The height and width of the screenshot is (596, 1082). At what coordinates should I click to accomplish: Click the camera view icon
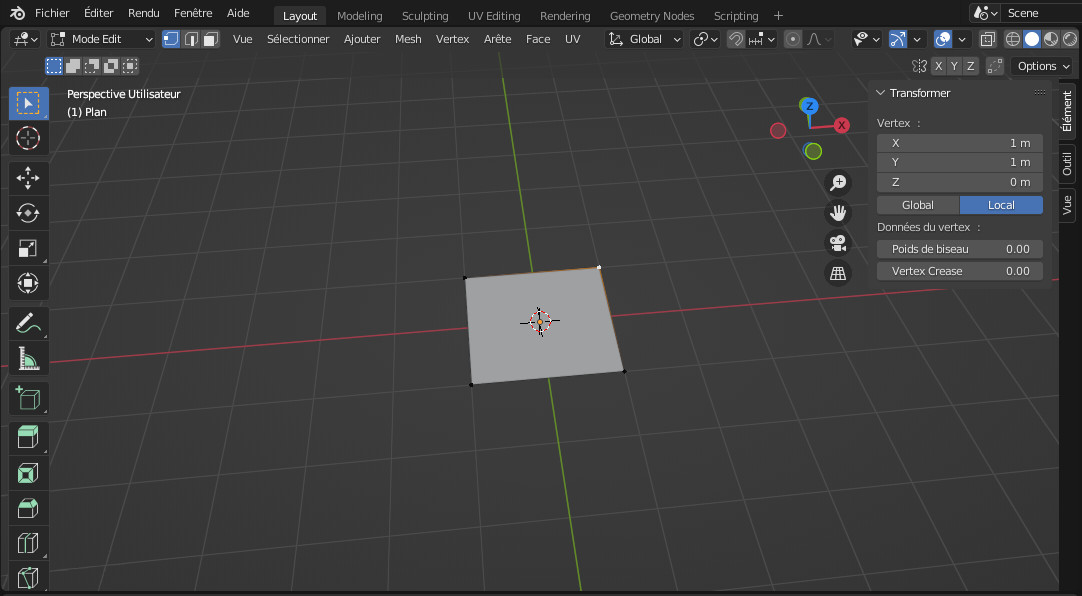click(x=838, y=243)
